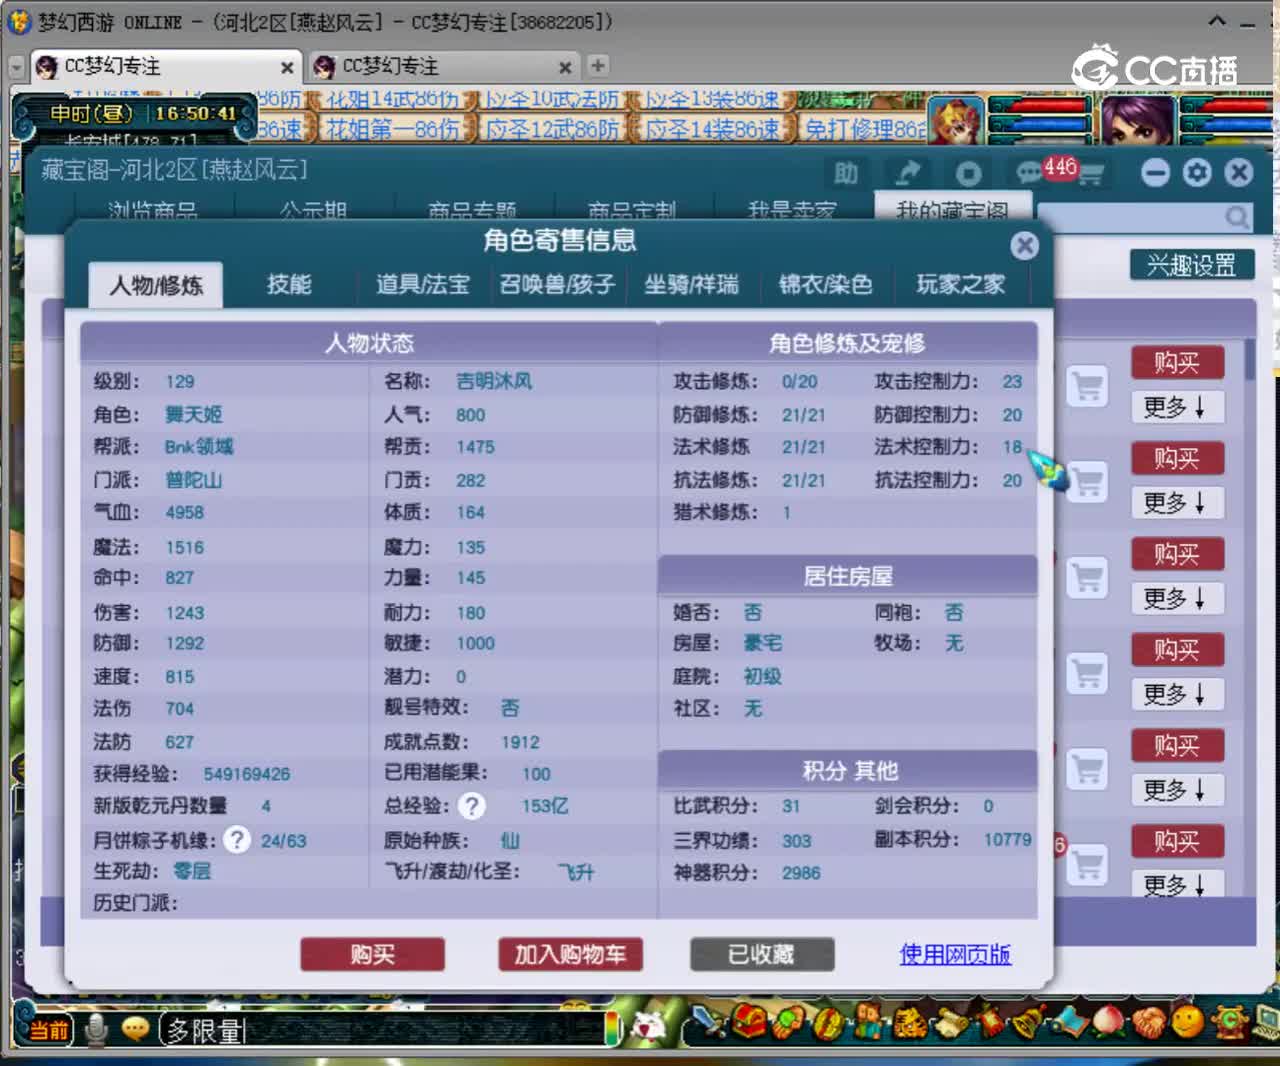Toggle the 已收藏 favorite button
1280x1066 pixels.
pyautogui.click(x=762, y=954)
